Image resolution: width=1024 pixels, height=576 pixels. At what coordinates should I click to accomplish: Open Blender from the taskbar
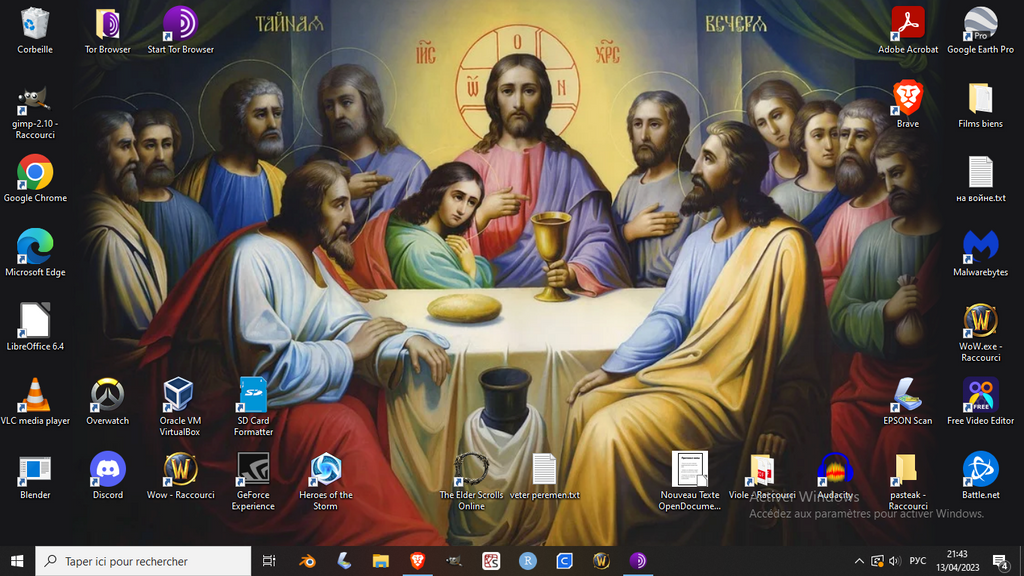coord(307,561)
